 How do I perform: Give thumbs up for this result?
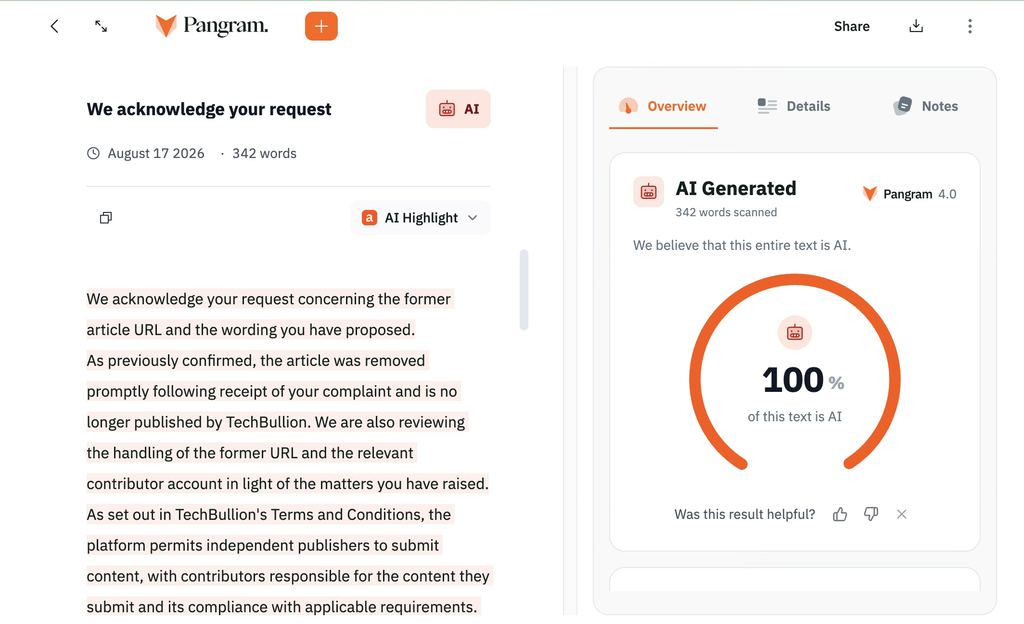point(840,514)
